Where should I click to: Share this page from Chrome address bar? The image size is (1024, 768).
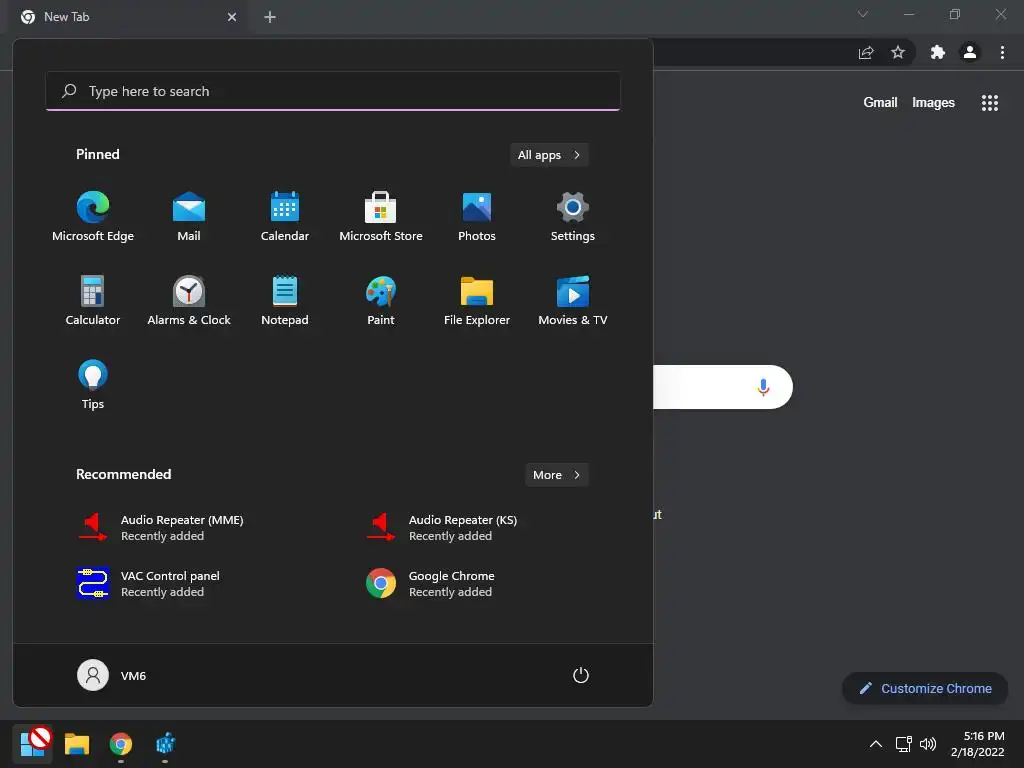[x=866, y=53]
